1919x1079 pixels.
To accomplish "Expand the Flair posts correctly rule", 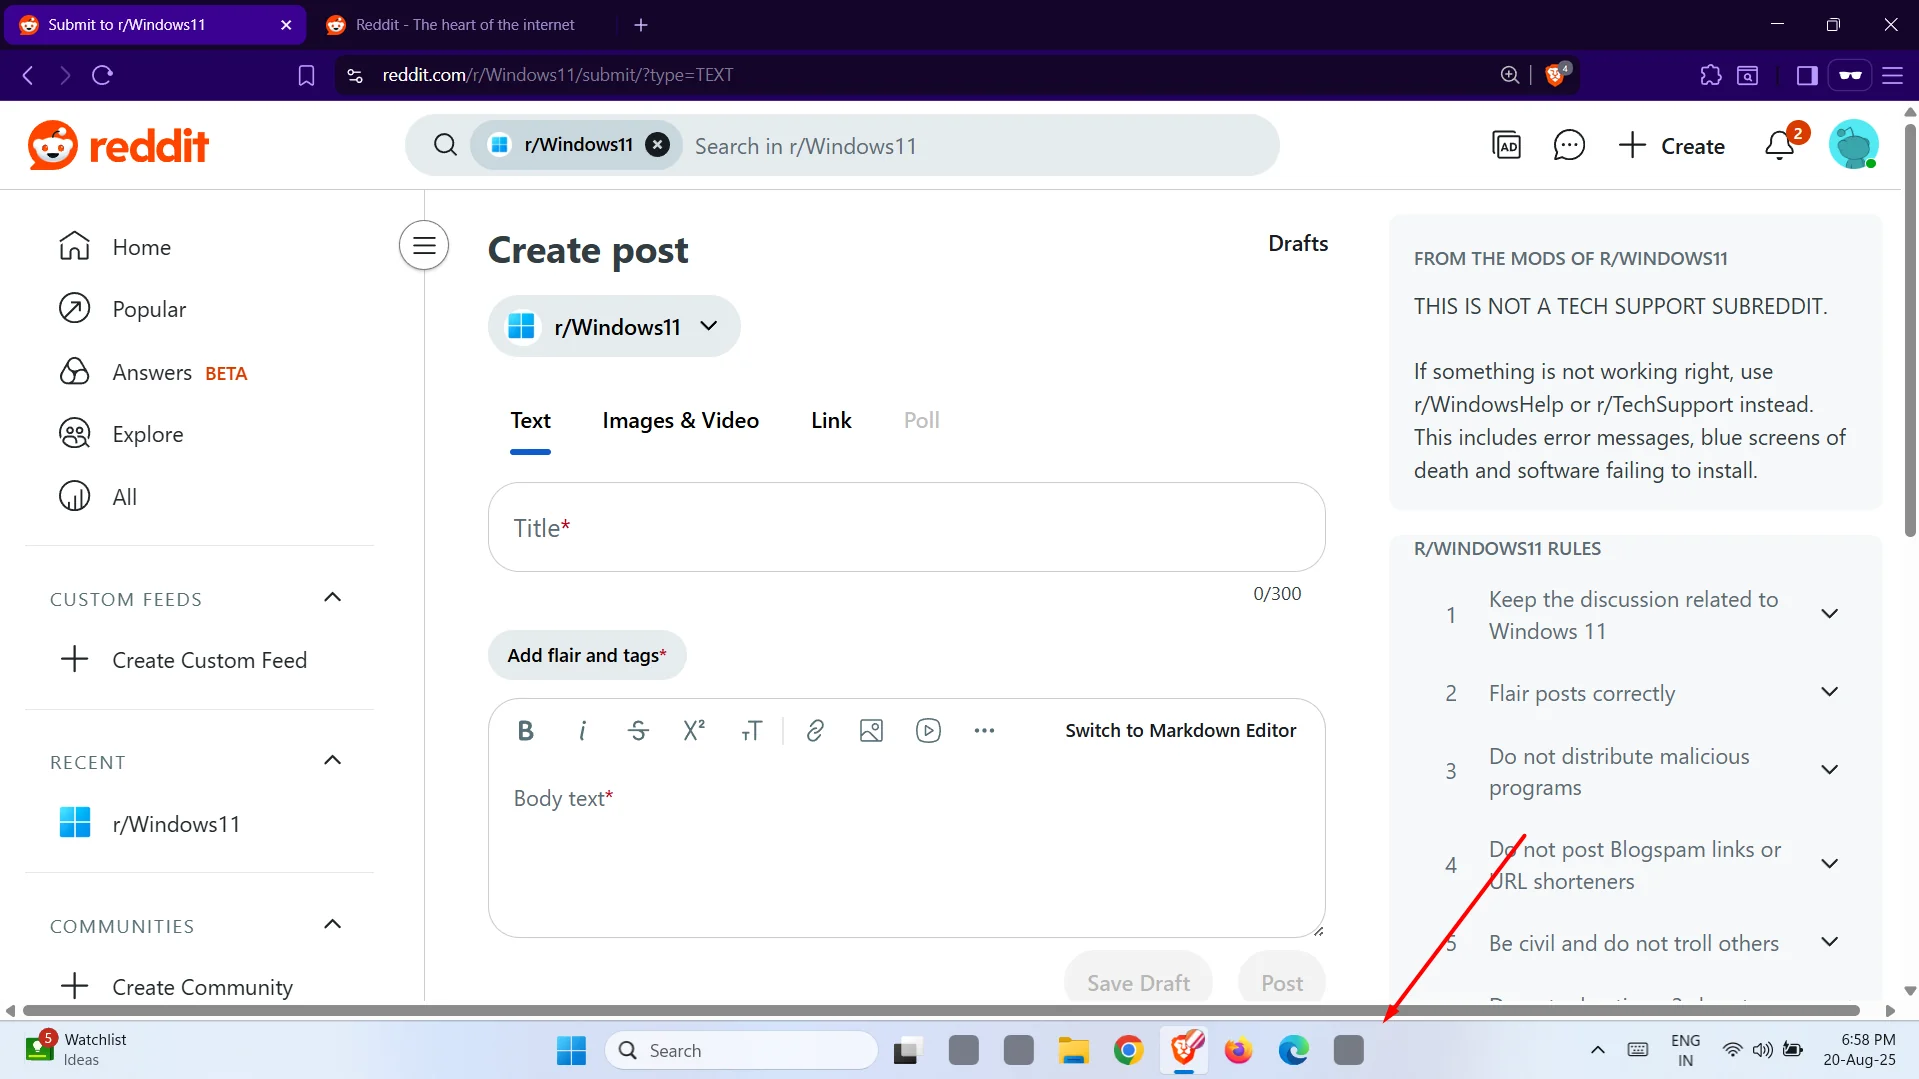I will (1829, 692).
